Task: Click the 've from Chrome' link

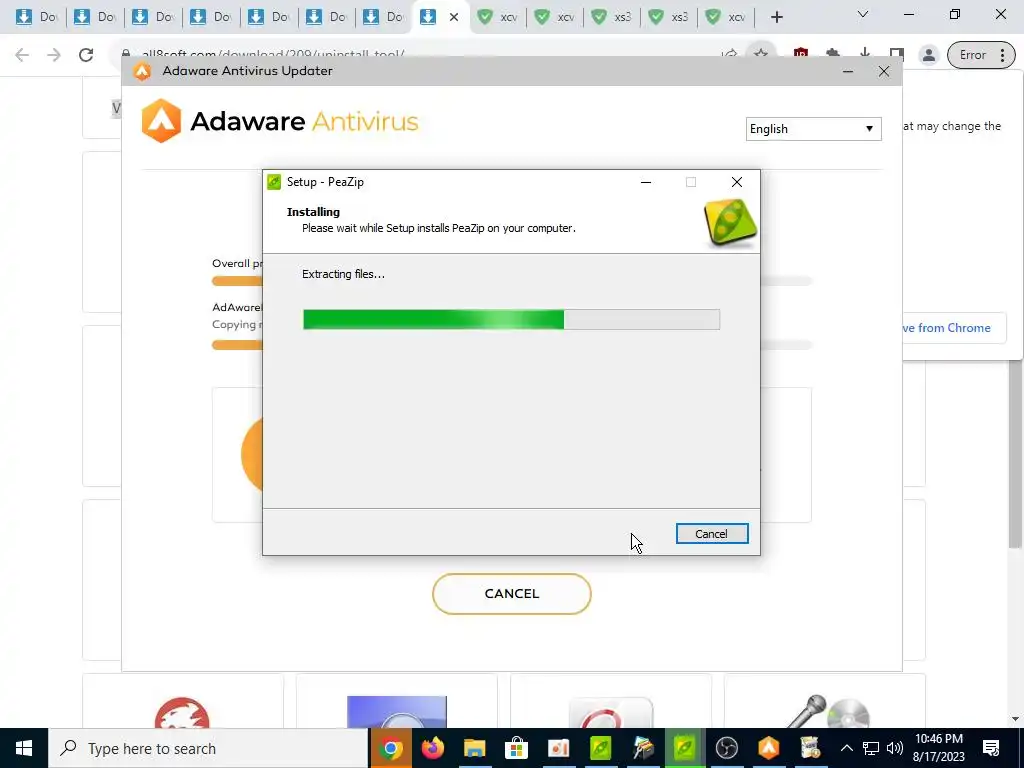Action: coord(946,328)
